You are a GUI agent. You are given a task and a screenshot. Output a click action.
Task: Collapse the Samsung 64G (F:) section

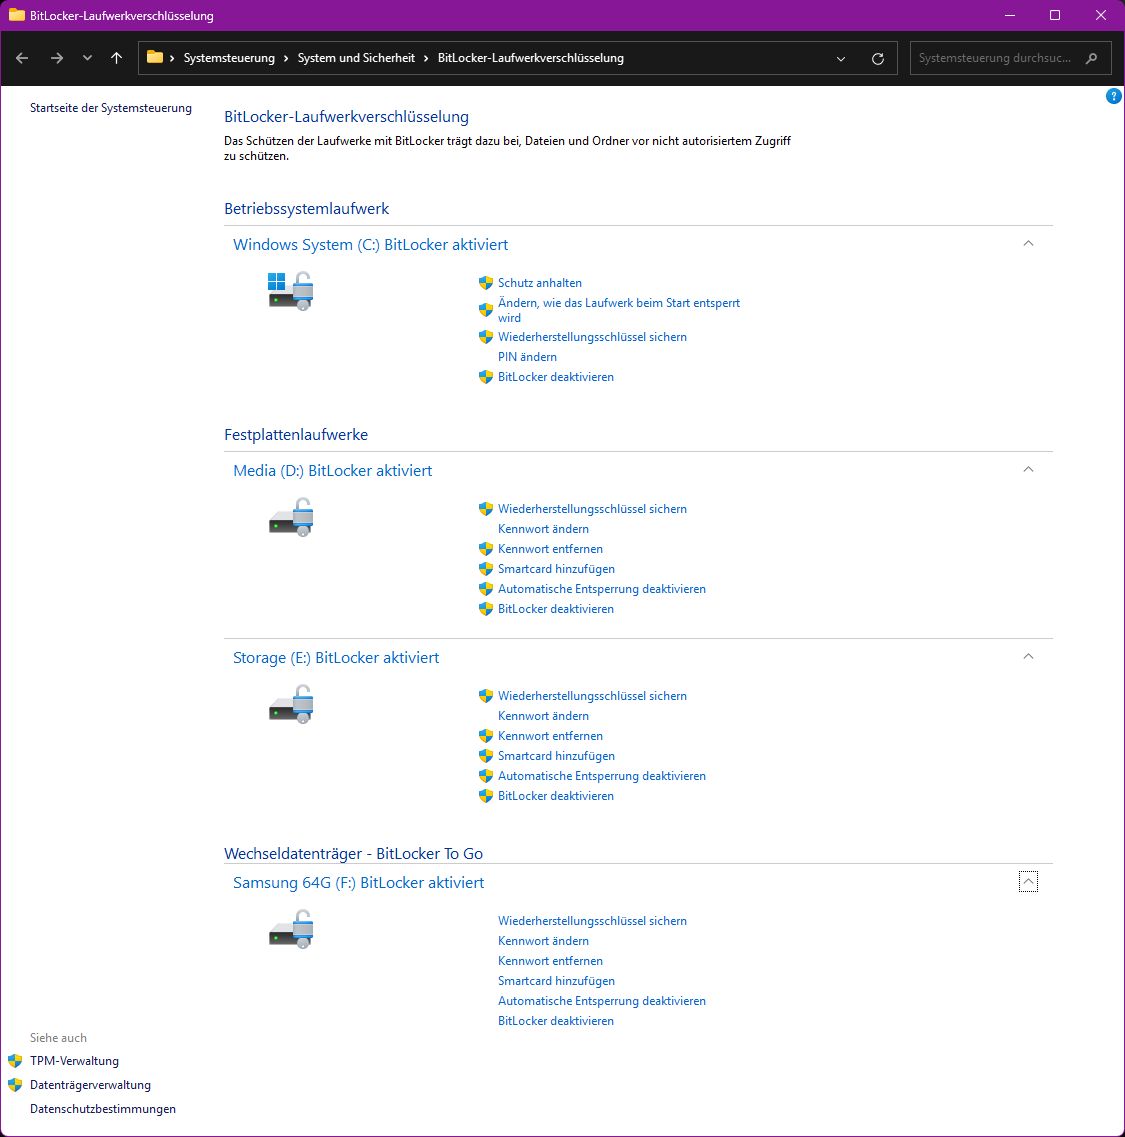click(1028, 882)
